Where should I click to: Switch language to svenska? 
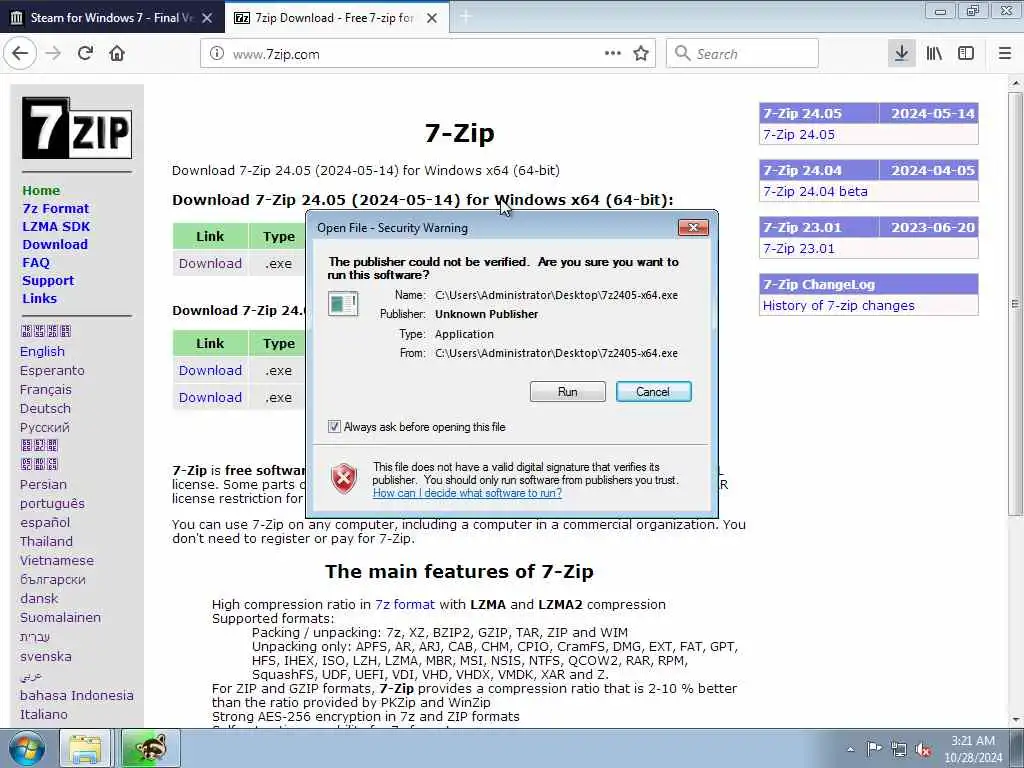coord(46,657)
